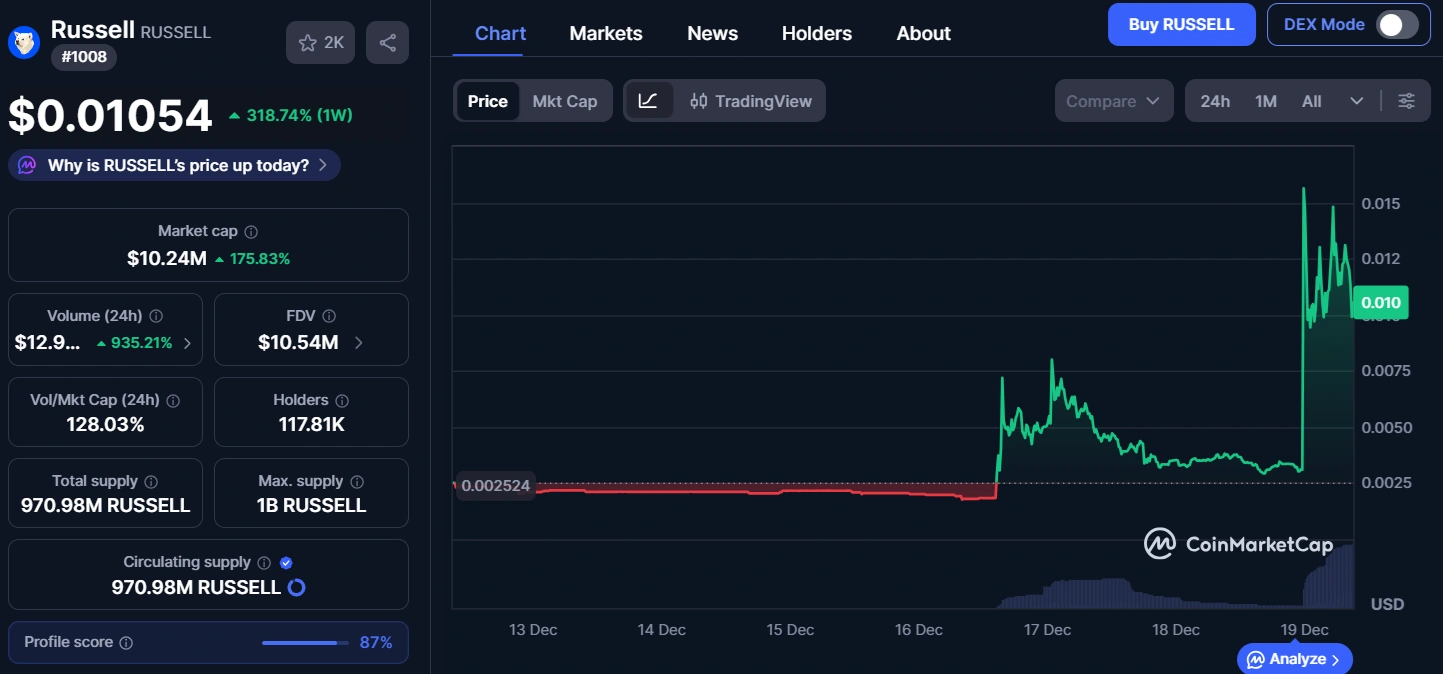The height and width of the screenshot is (674, 1443).
Task: Select the line chart icon
Action: tap(650, 100)
